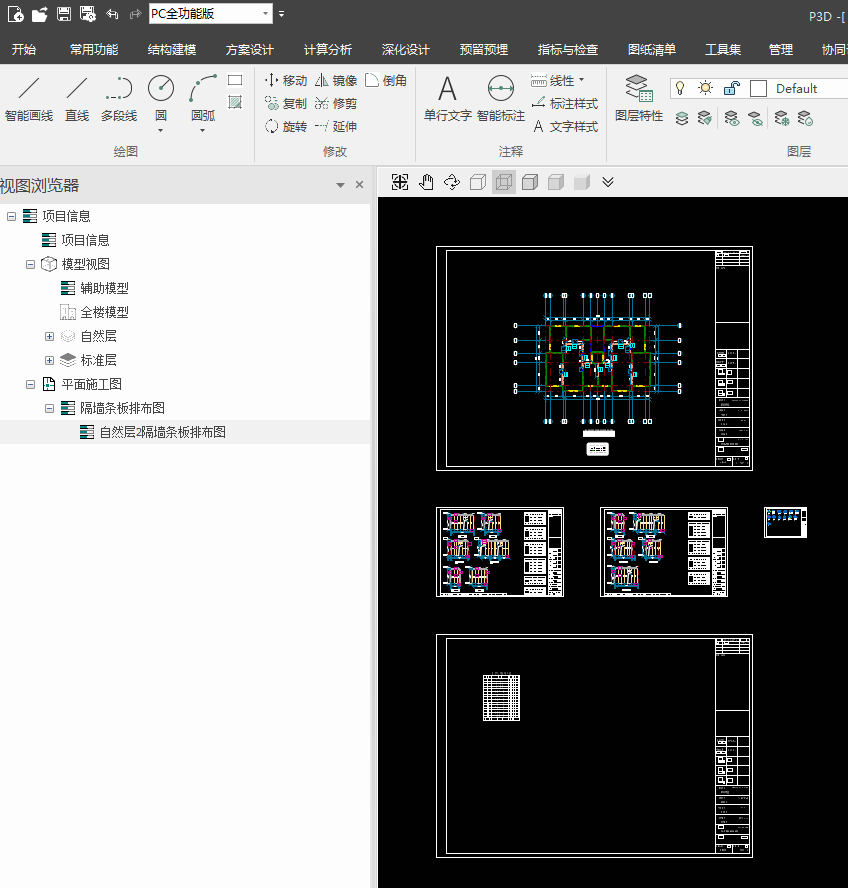The height and width of the screenshot is (888, 848).
Task: Toggle the layer lock padlock icon
Action: pyautogui.click(x=731, y=88)
